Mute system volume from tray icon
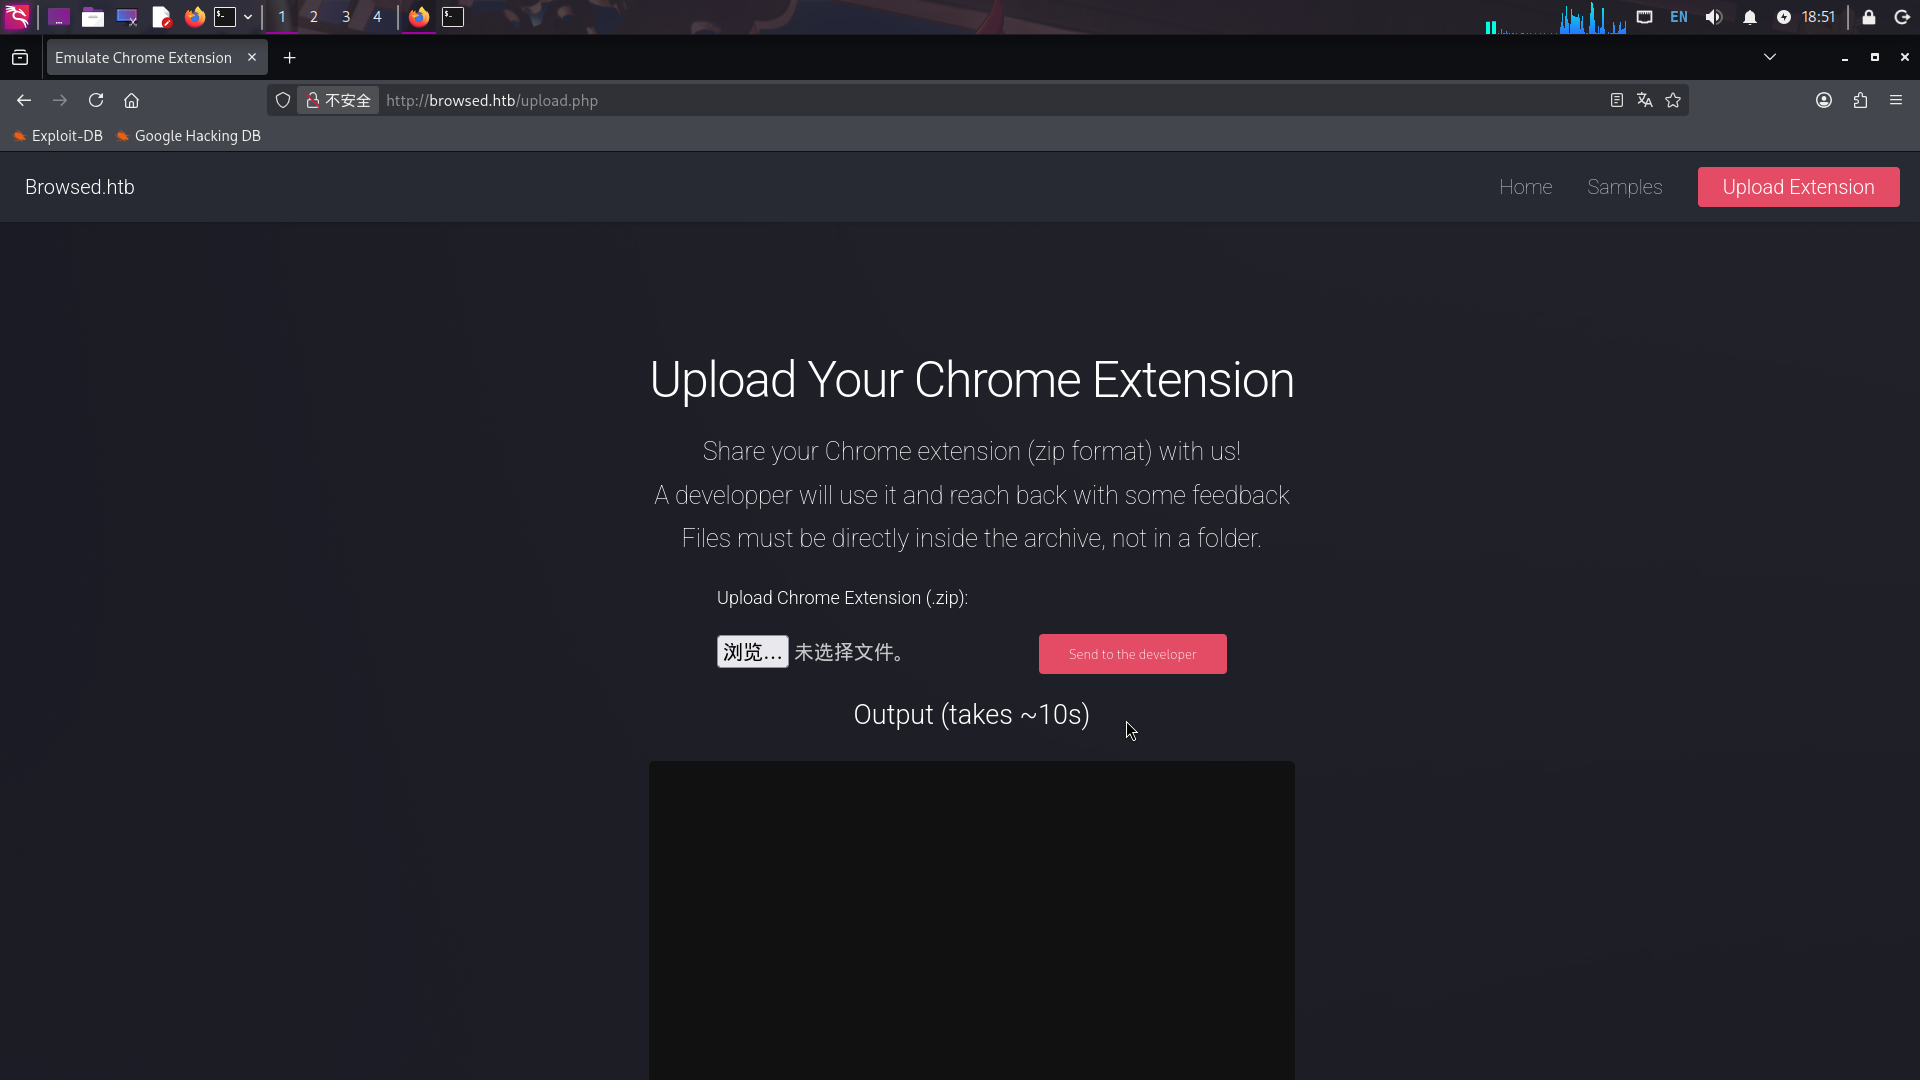1920x1080 pixels. (1714, 17)
